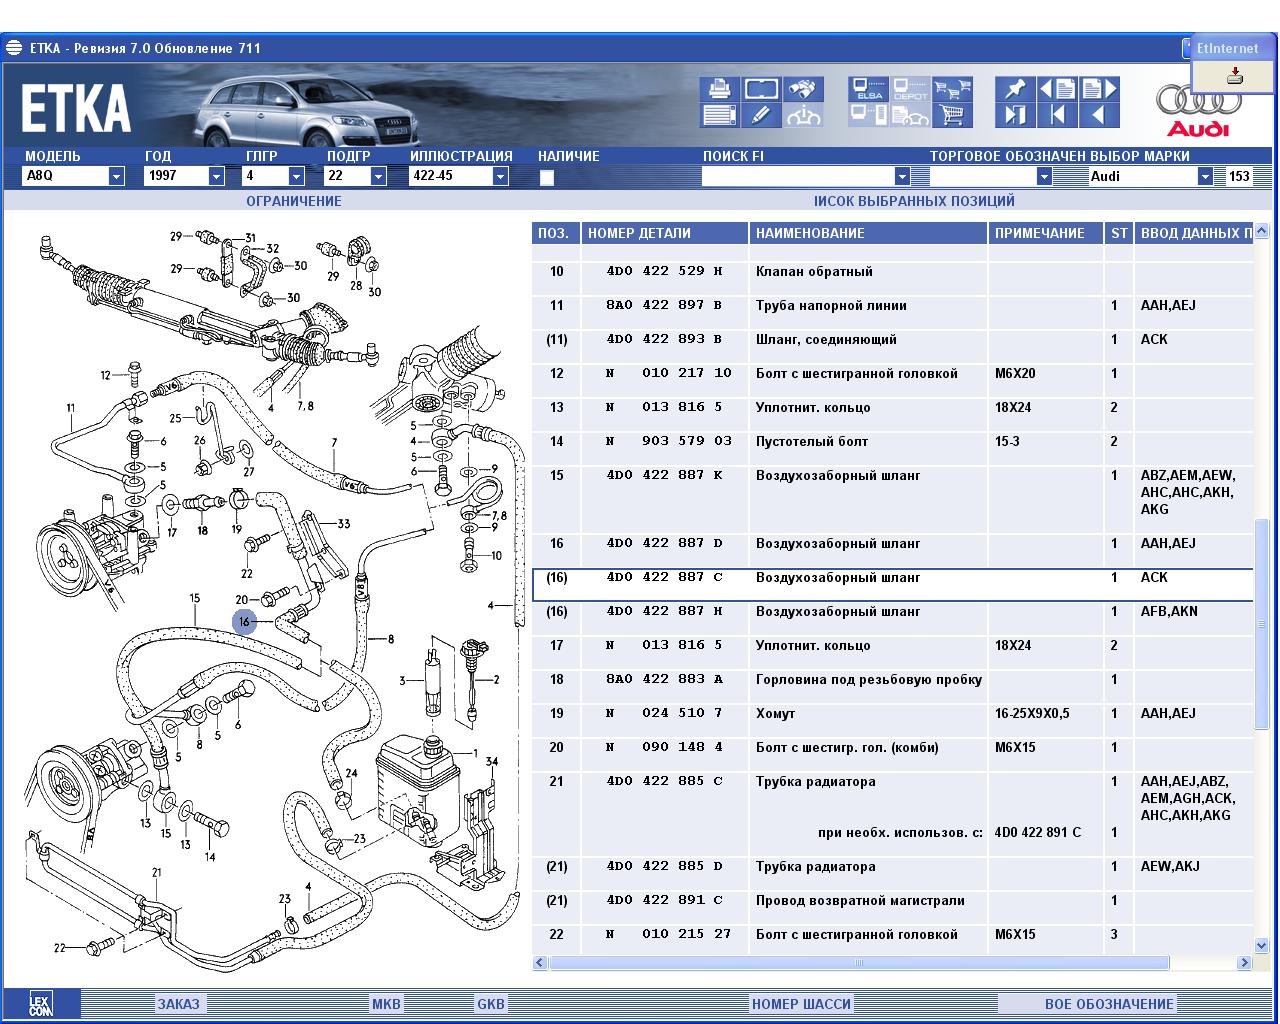Open the ГОД dropdown showing 1997
This screenshot has width=1280, height=1024.
pos(216,176)
